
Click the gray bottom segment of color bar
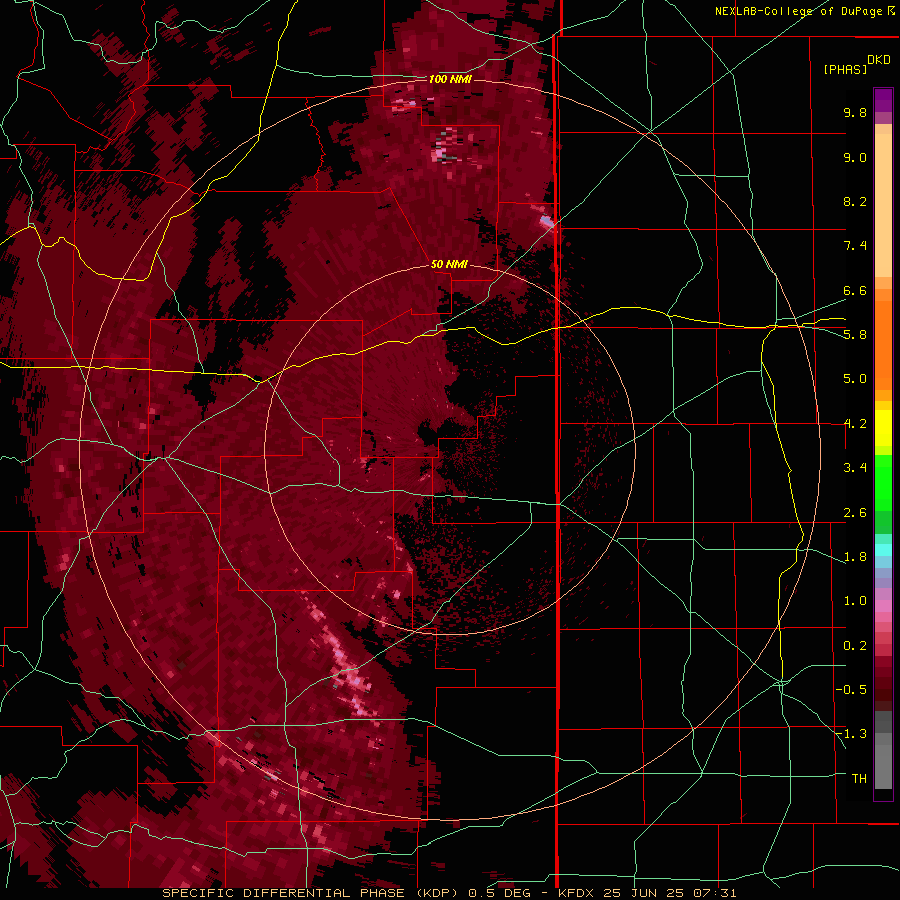click(883, 760)
